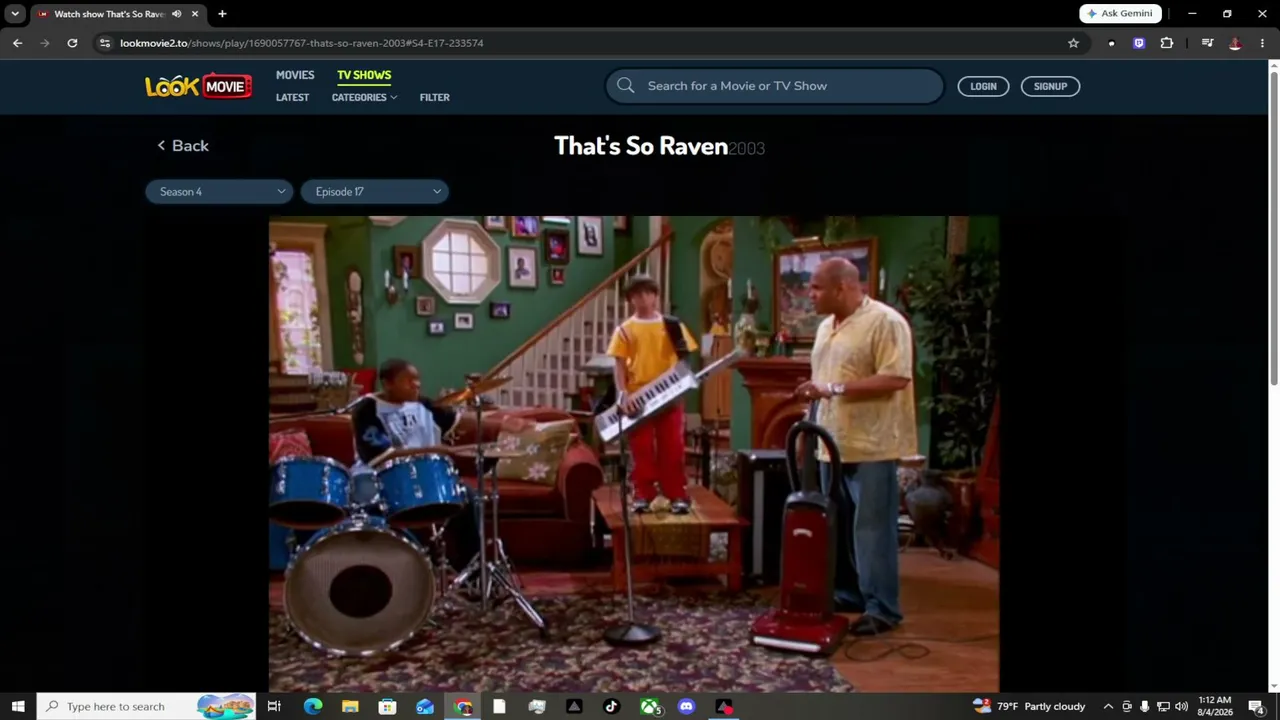
Task: Click the That's So Raven title text
Action: click(641, 146)
